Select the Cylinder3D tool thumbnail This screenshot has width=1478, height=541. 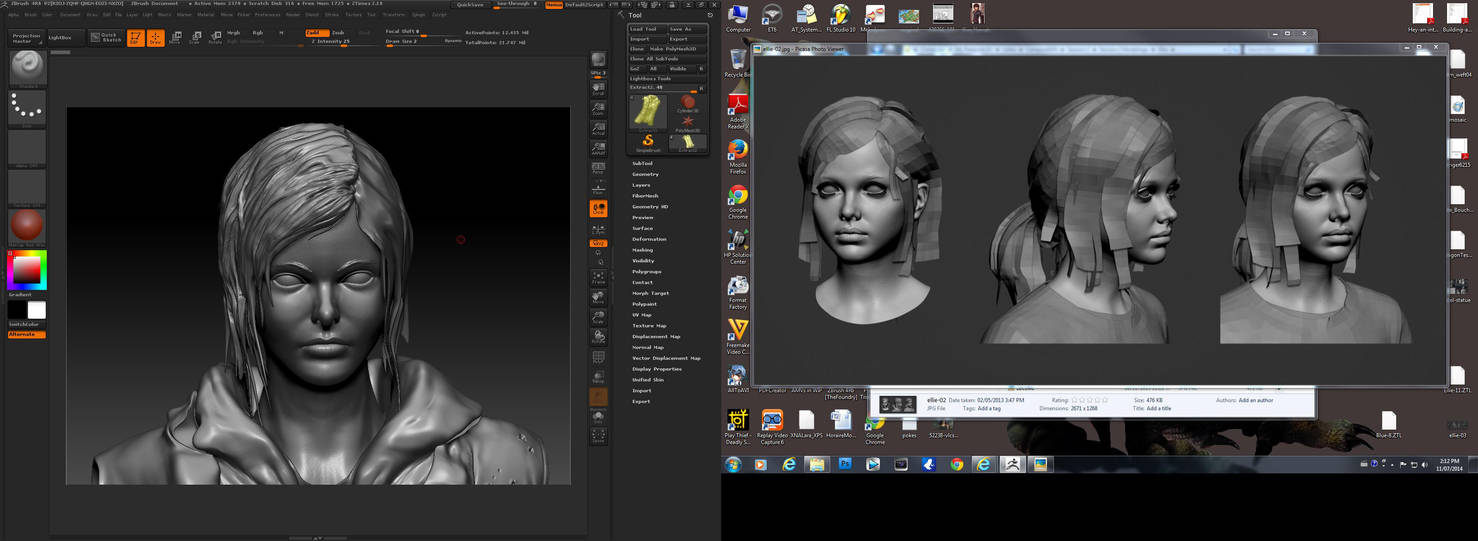click(x=687, y=103)
